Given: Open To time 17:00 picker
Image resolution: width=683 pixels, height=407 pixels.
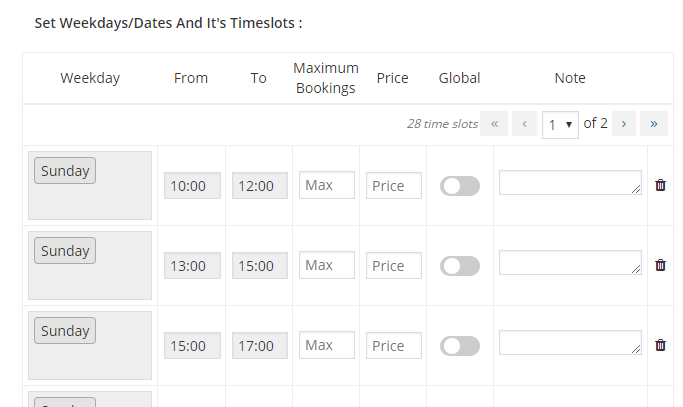Looking at the screenshot, I should click(260, 346).
